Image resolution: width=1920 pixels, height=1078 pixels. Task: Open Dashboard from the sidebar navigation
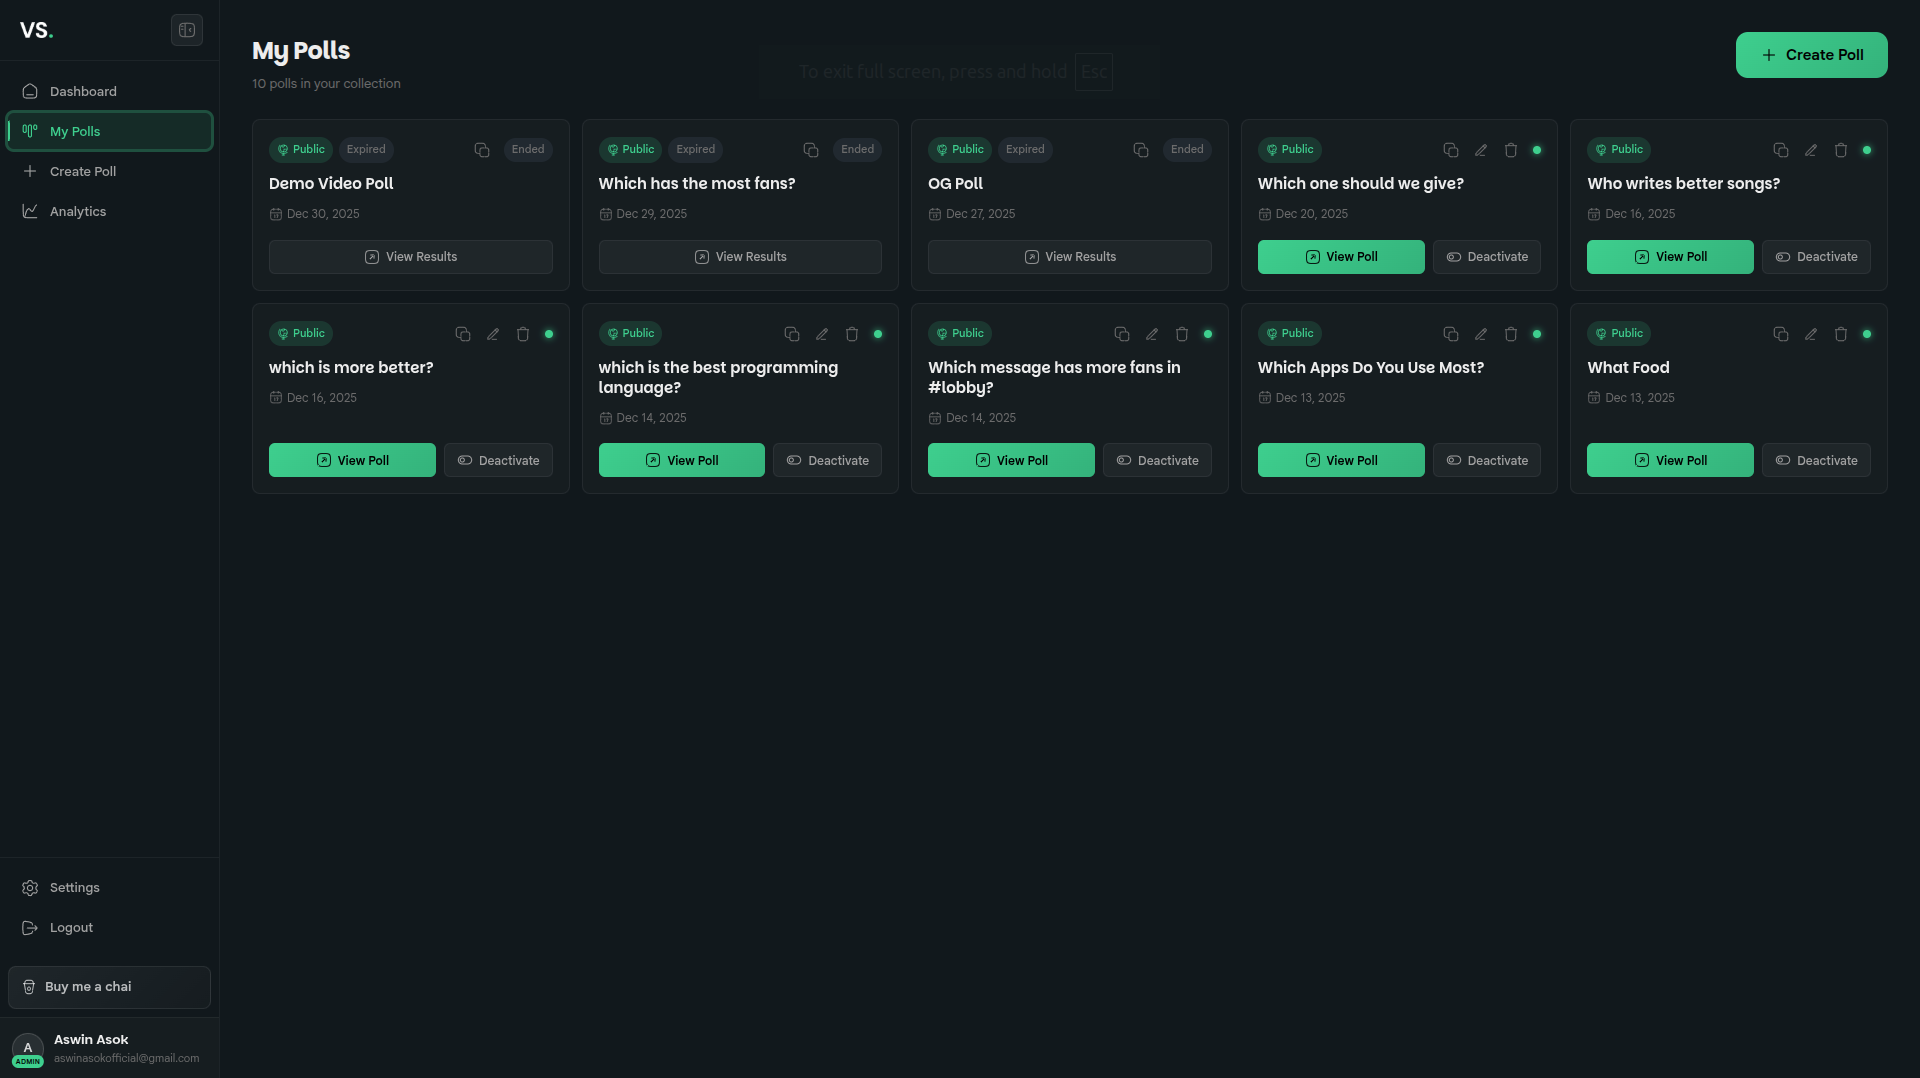pyautogui.click(x=82, y=91)
